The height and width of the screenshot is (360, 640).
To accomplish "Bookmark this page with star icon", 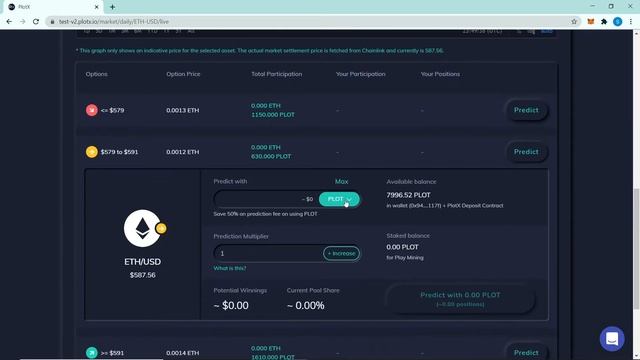I will tap(574, 22).
